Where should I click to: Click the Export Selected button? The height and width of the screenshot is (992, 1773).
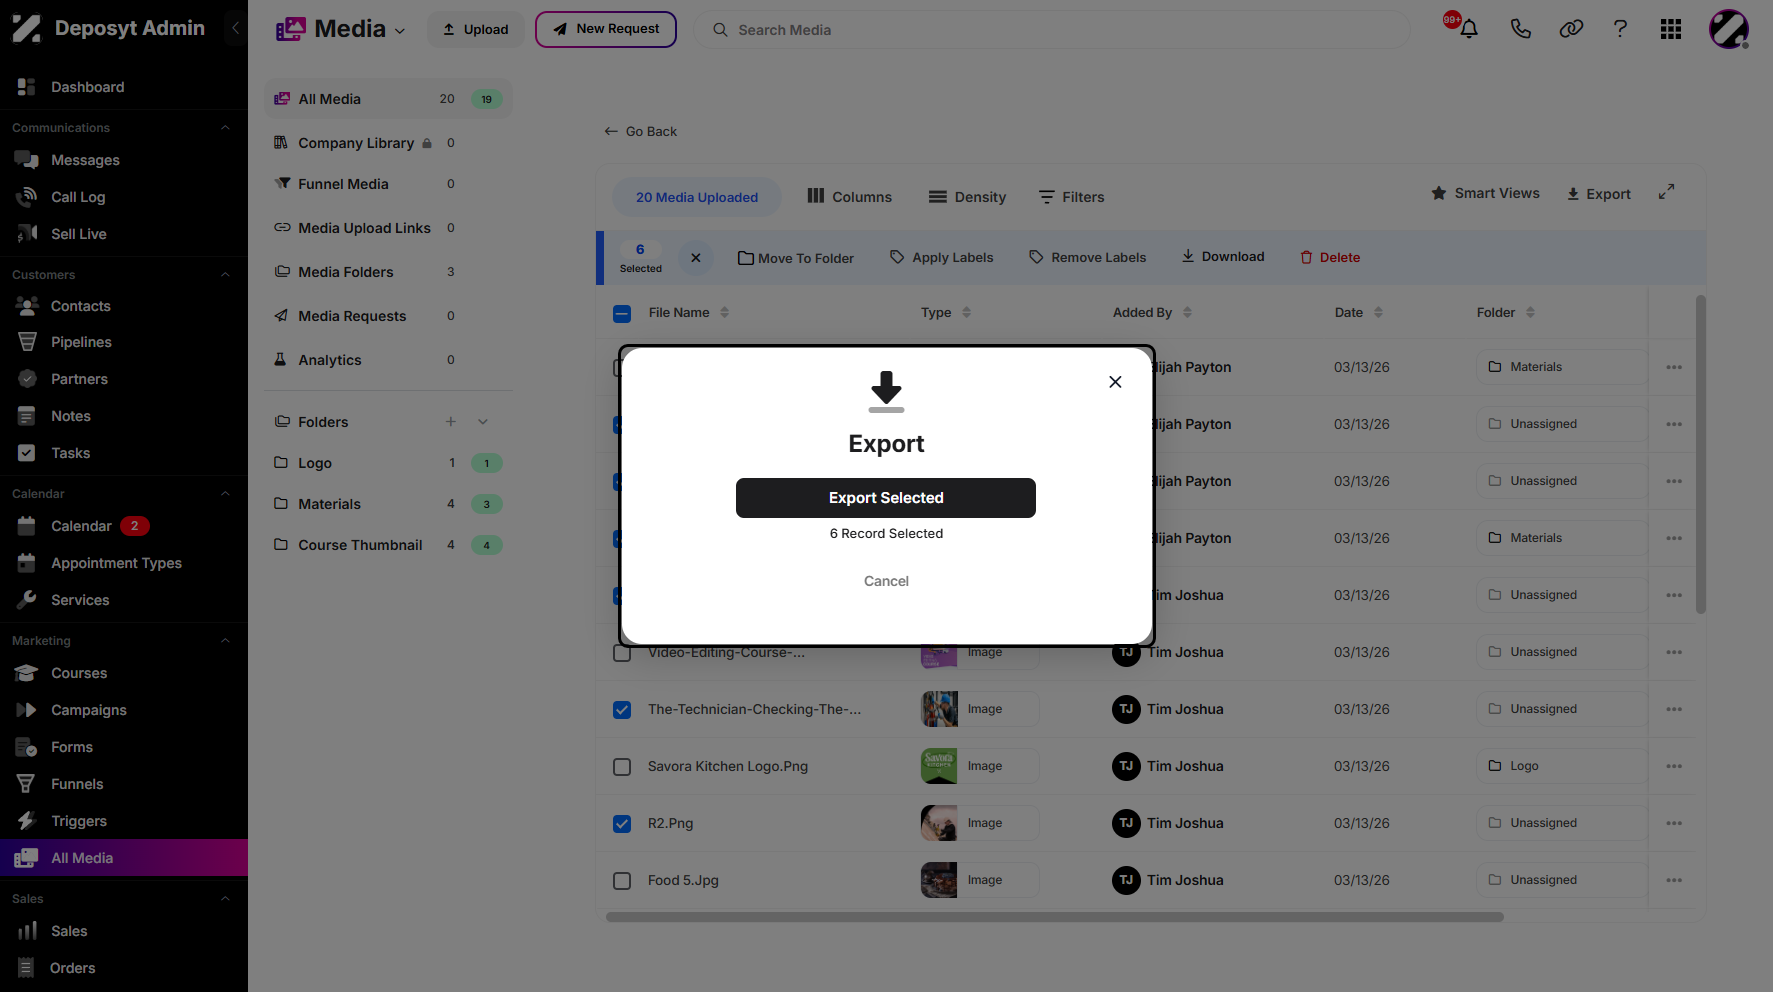coord(886,498)
